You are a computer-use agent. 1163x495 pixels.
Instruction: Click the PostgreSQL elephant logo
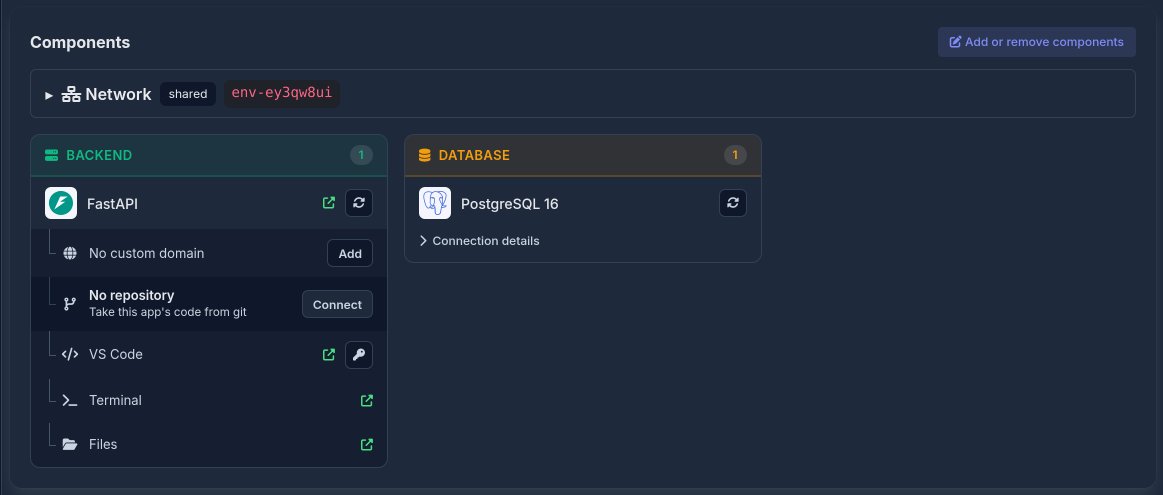click(435, 203)
